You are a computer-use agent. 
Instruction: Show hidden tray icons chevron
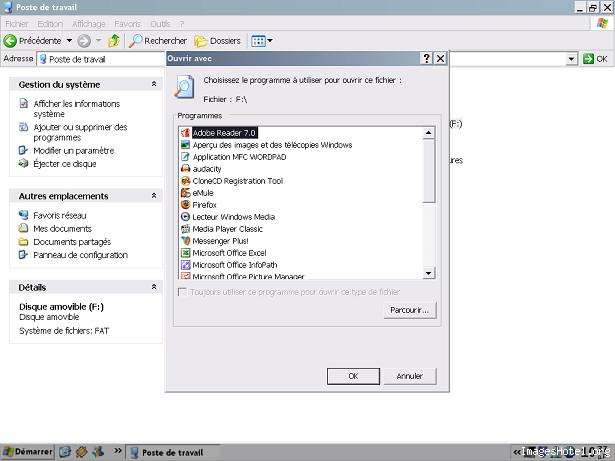517,452
